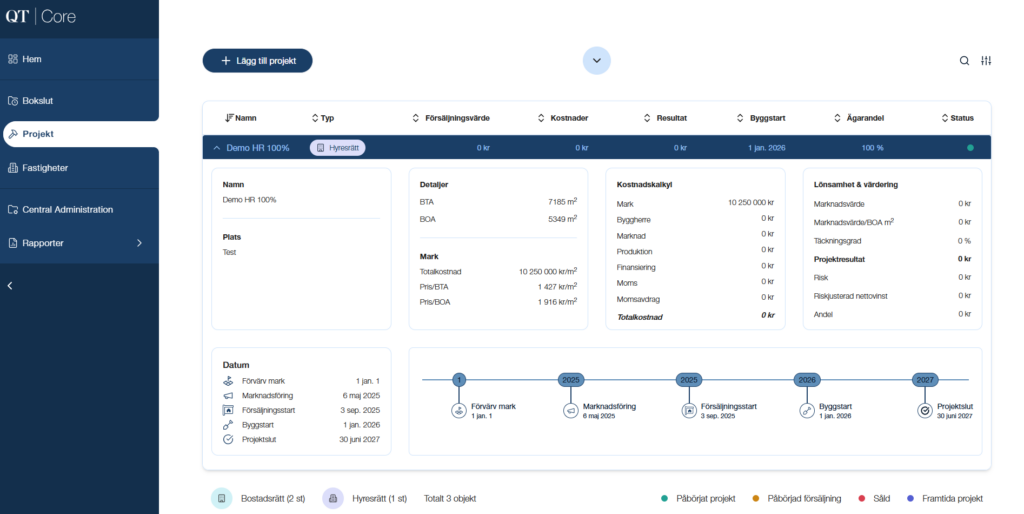The width and height of the screenshot is (1024, 514).
Task: Click the round chevron-down dropdown button
Action: [x=597, y=61]
